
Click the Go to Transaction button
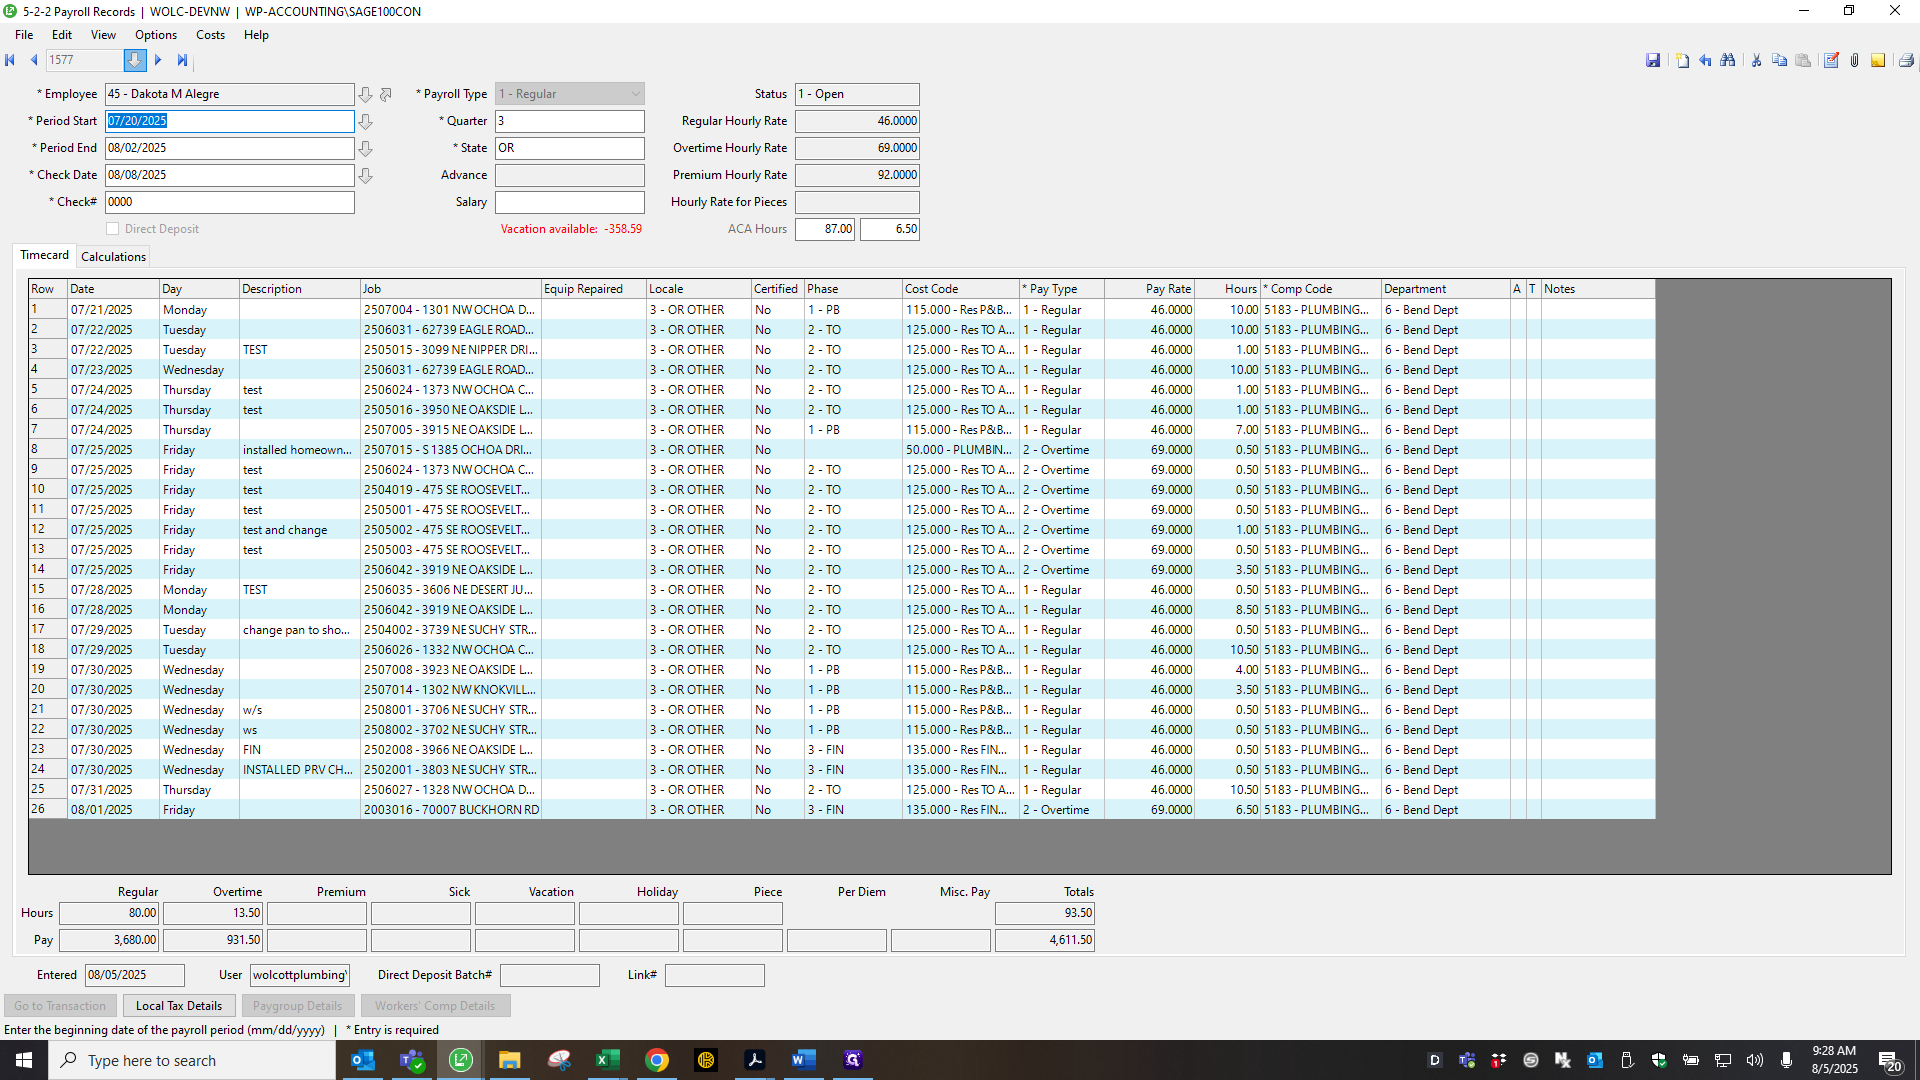(60, 1006)
